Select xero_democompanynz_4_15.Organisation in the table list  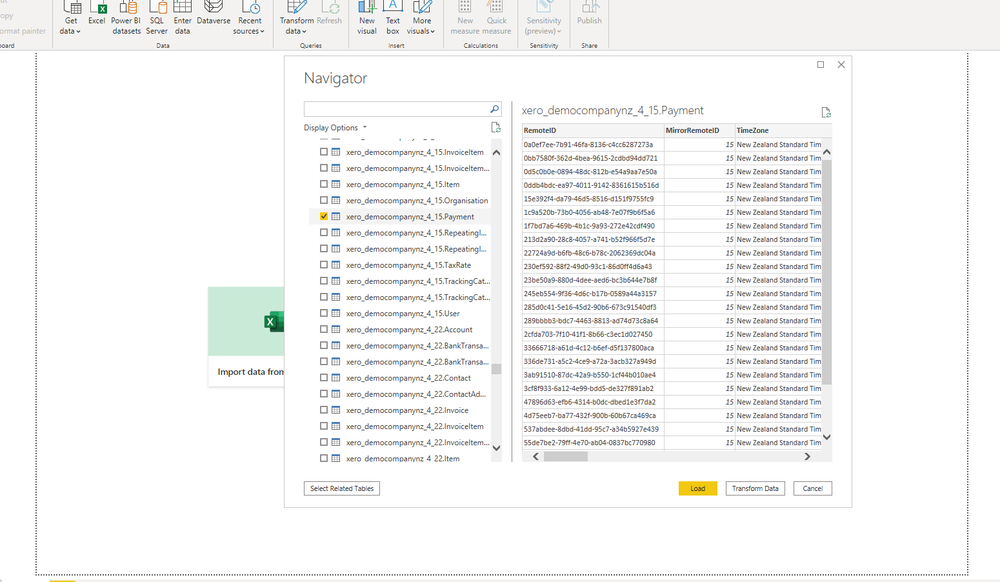point(416,201)
